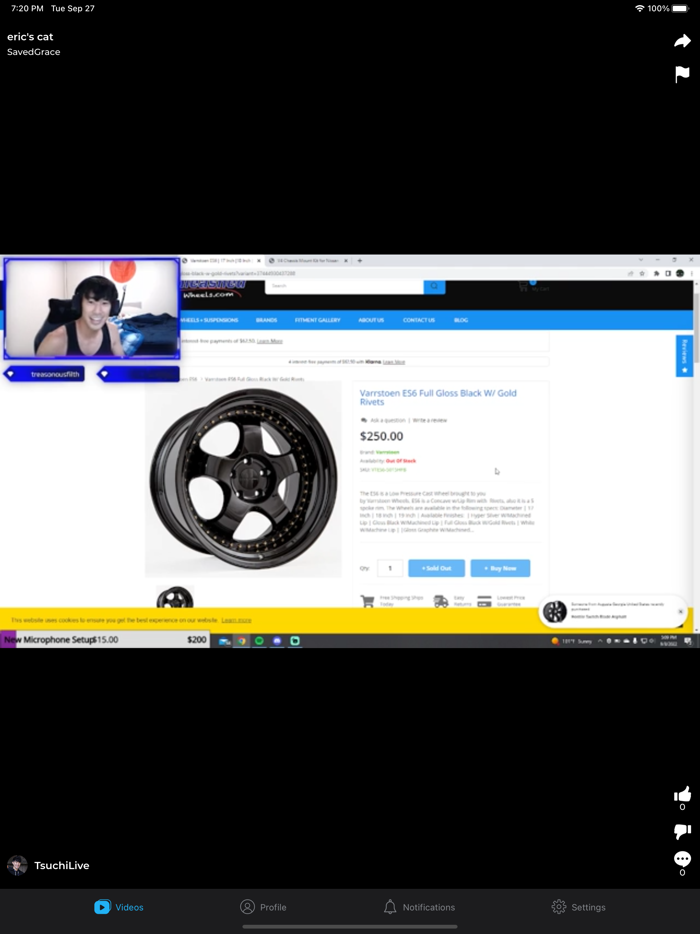Click the weather widget in taskbar

[571, 641]
